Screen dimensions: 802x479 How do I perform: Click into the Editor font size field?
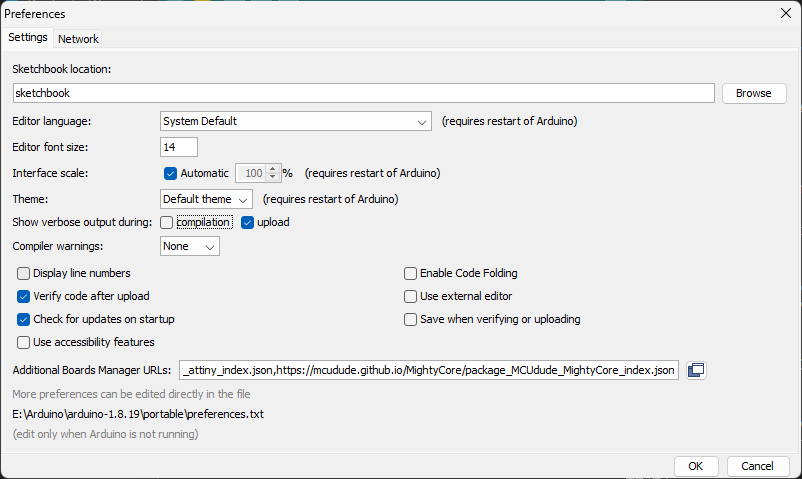179,147
